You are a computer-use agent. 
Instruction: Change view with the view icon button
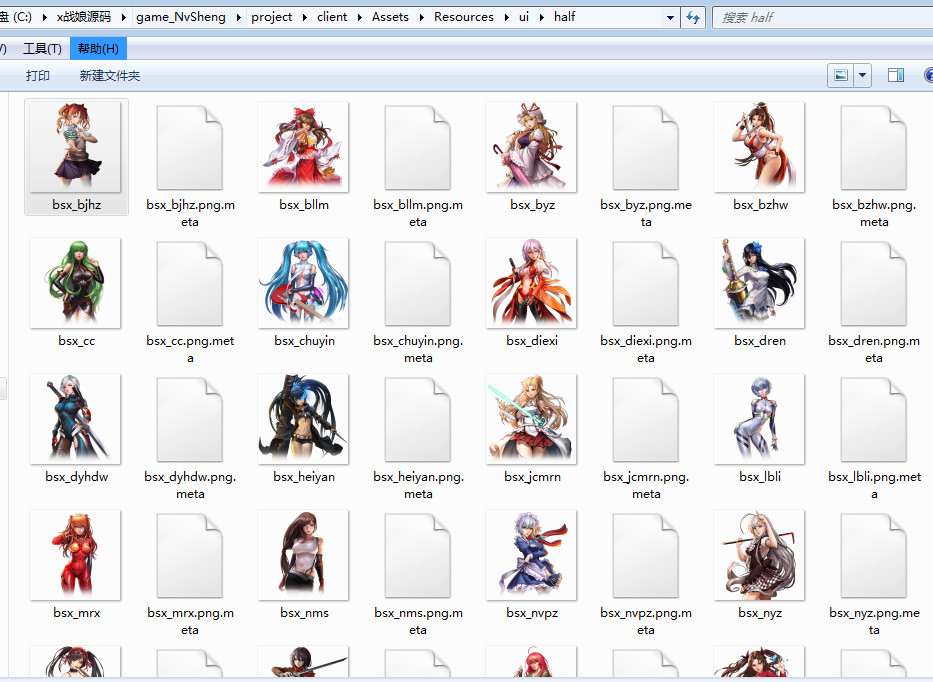click(x=841, y=75)
